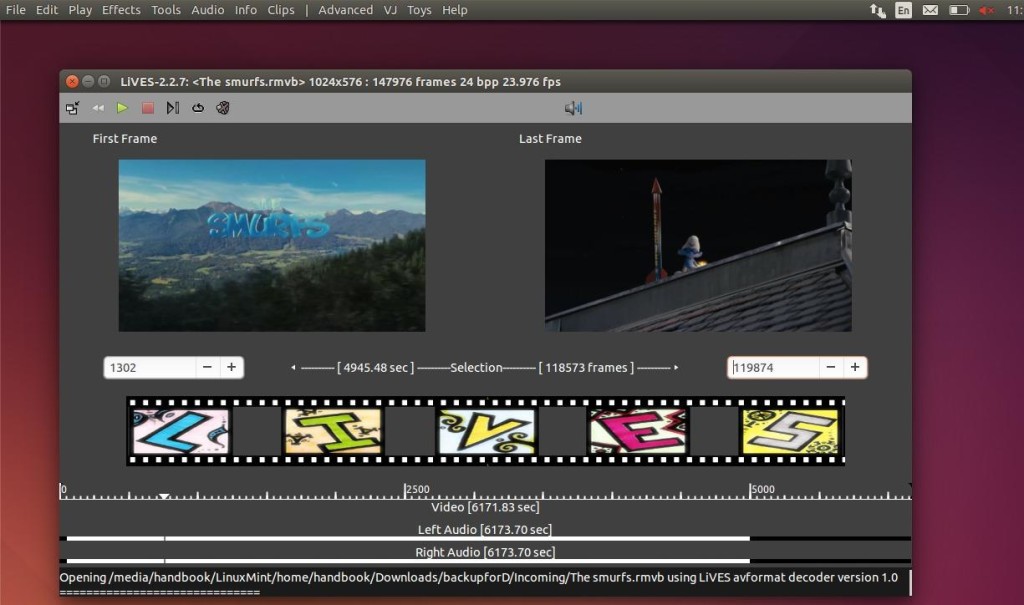This screenshot has height=605, width=1024.
Task: Click the LiVES filmstrip banner
Action: pos(485,431)
